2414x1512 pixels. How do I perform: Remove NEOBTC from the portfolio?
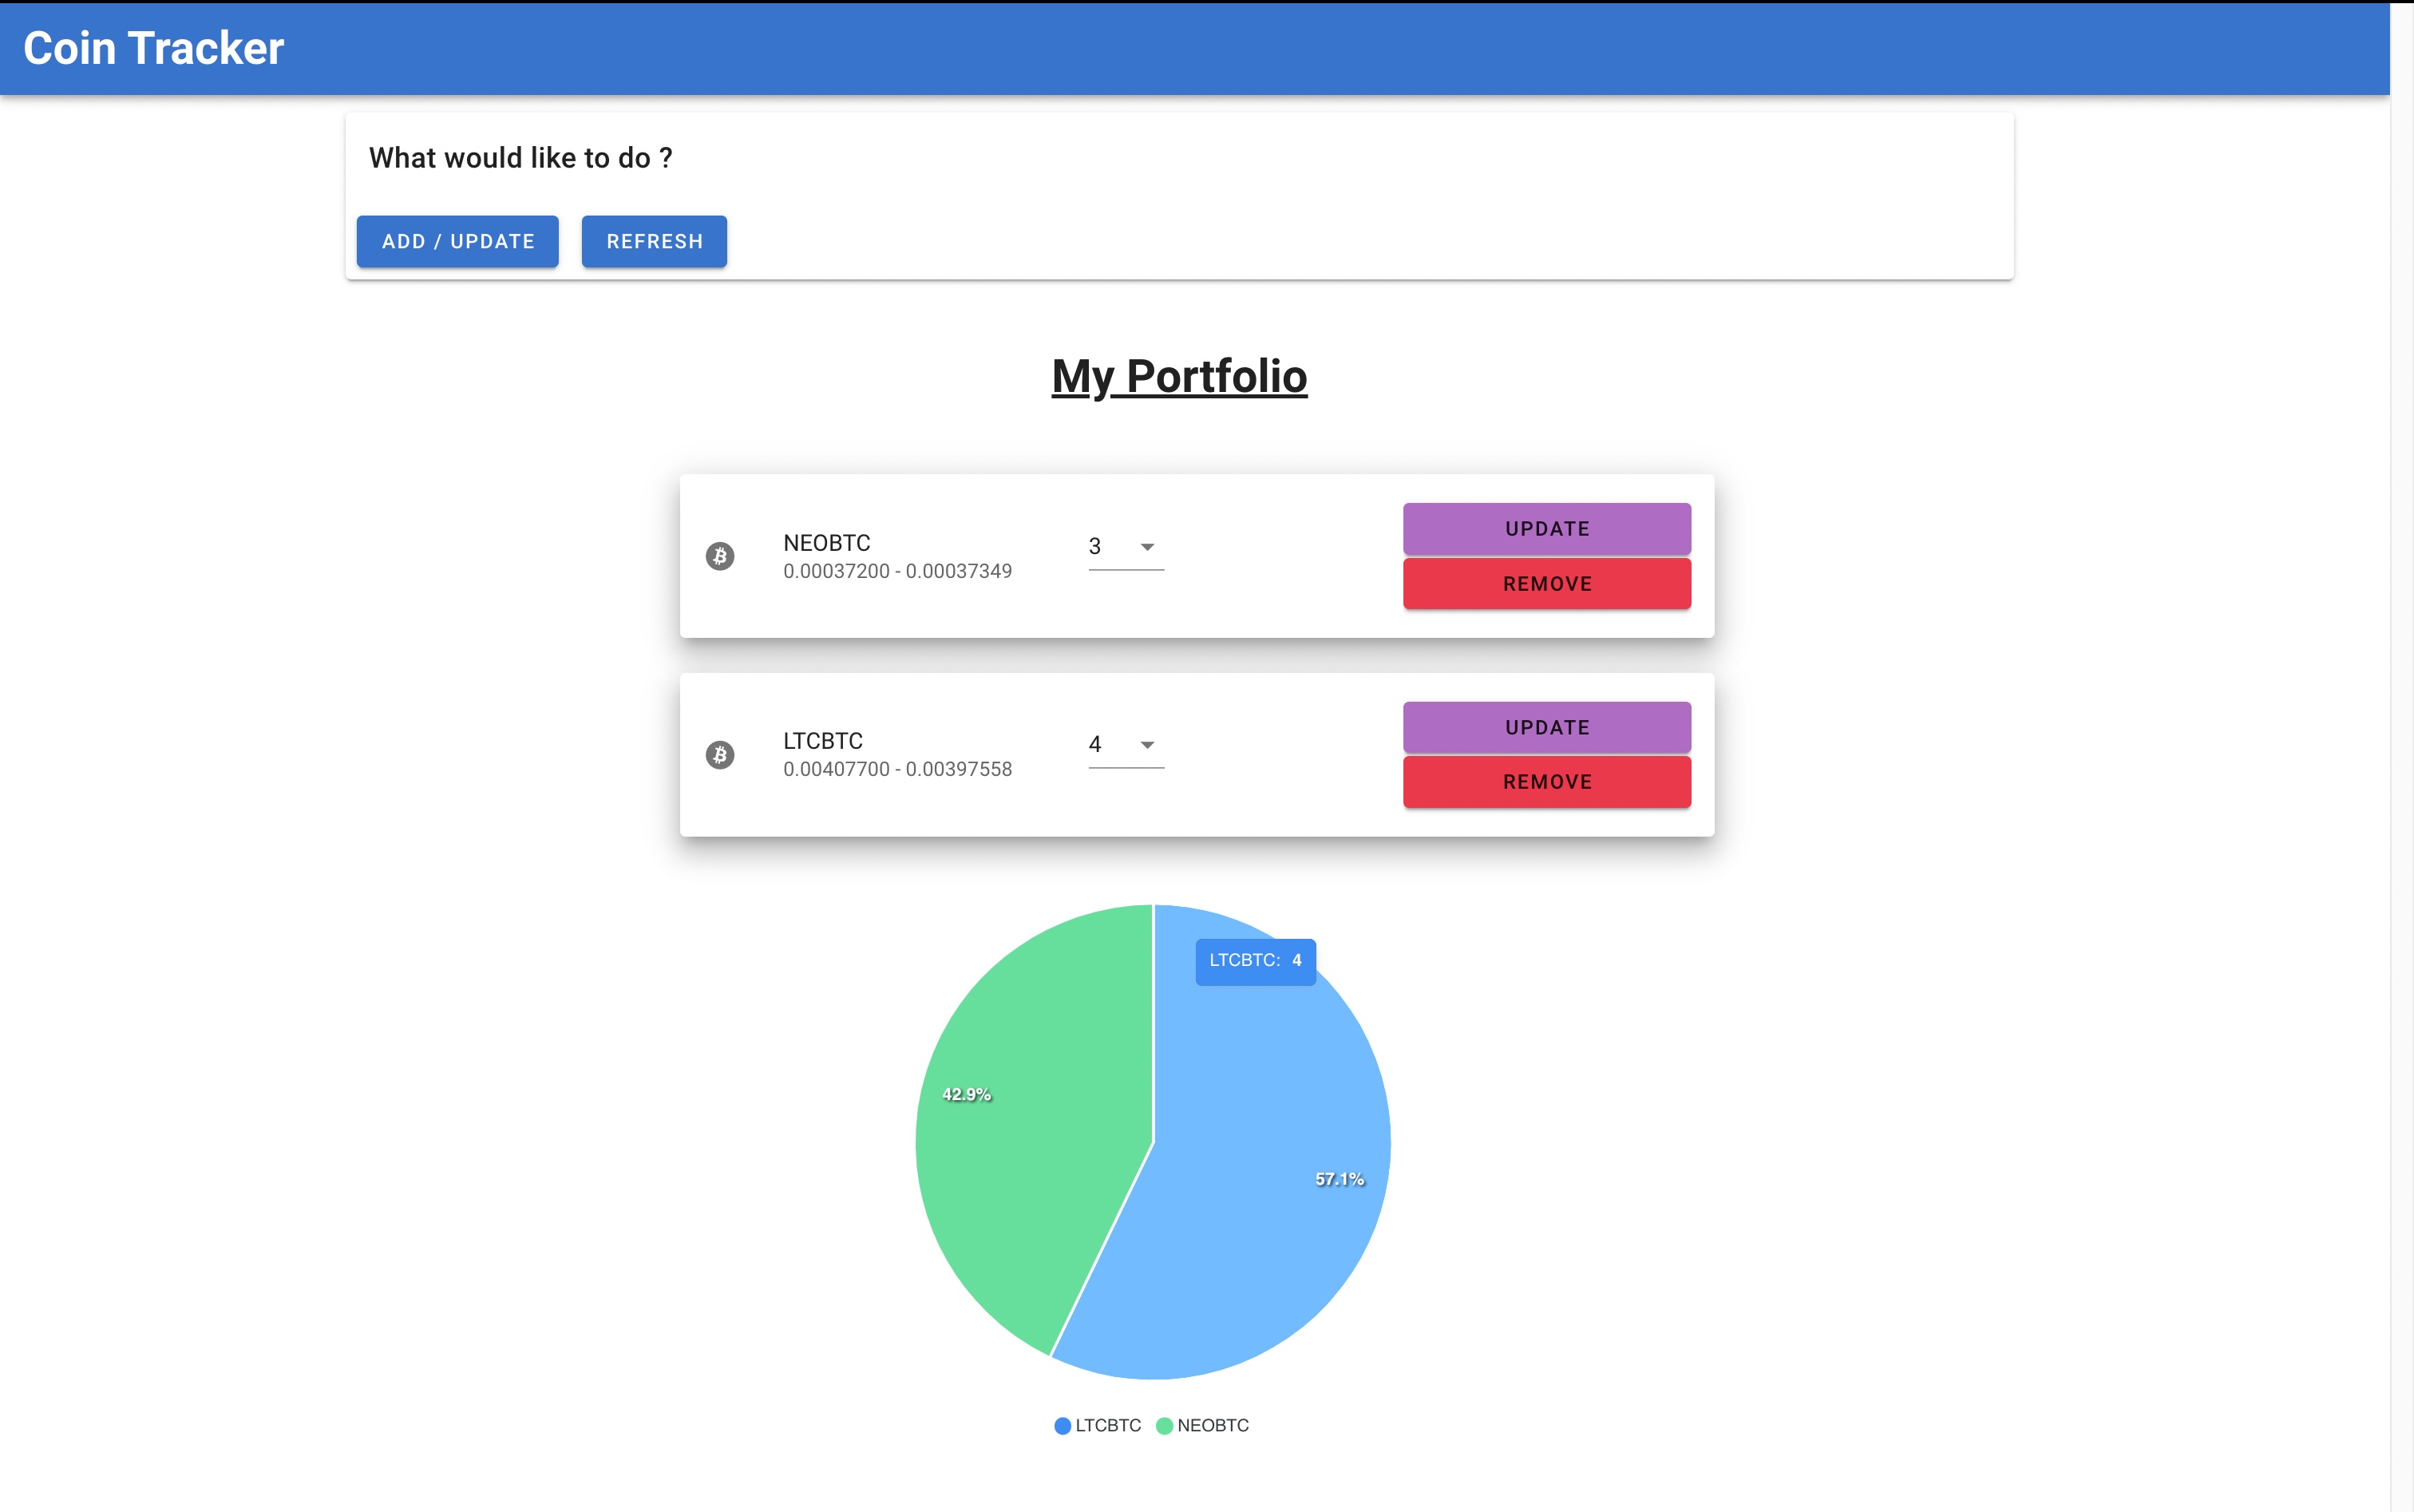click(x=1546, y=584)
